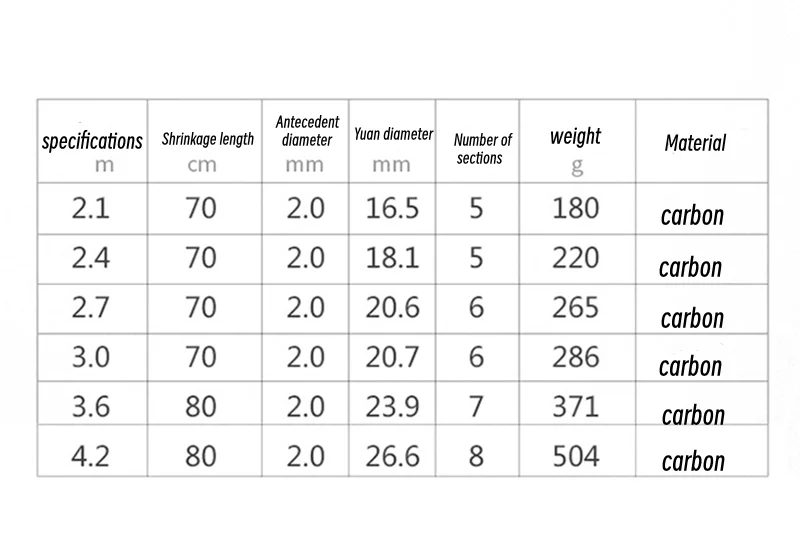The width and height of the screenshot is (800, 544).
Task: Select the sections value 8
Action: click(476, 456)
